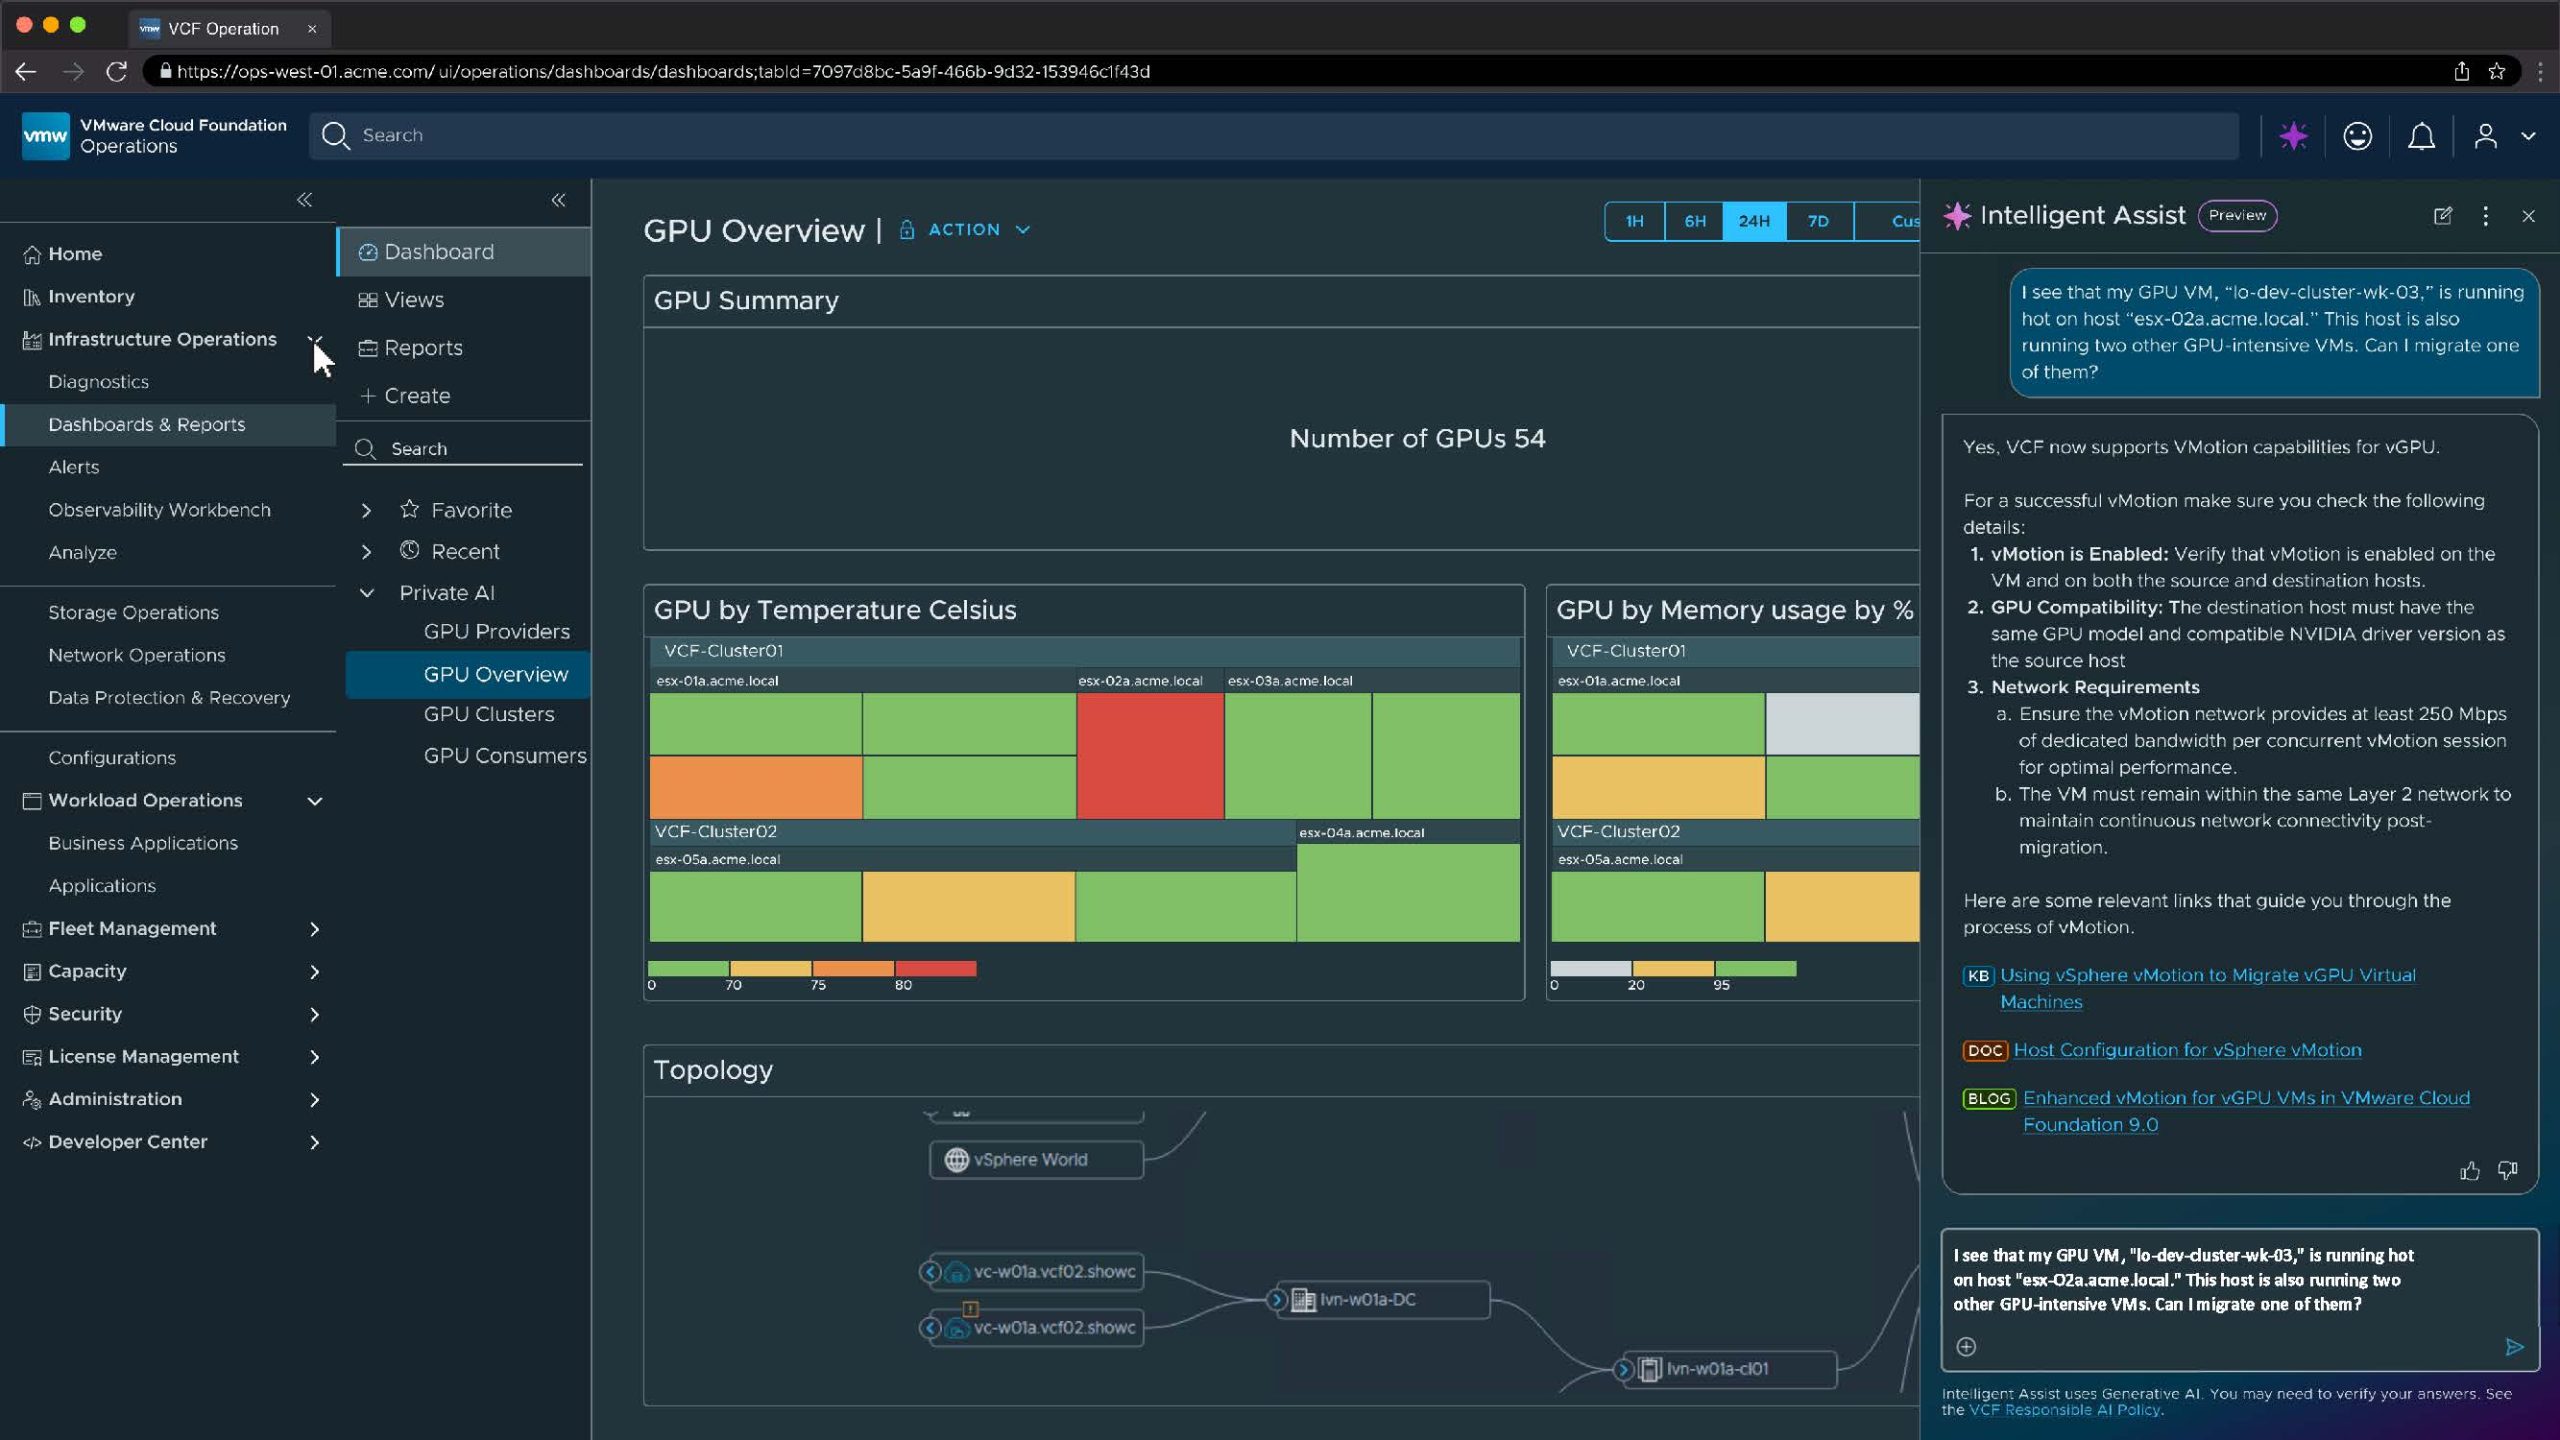Image resolution: width=2560 pixels, height=1440 pixels.
Task: Select the 7D time range
Action: 1818,221
